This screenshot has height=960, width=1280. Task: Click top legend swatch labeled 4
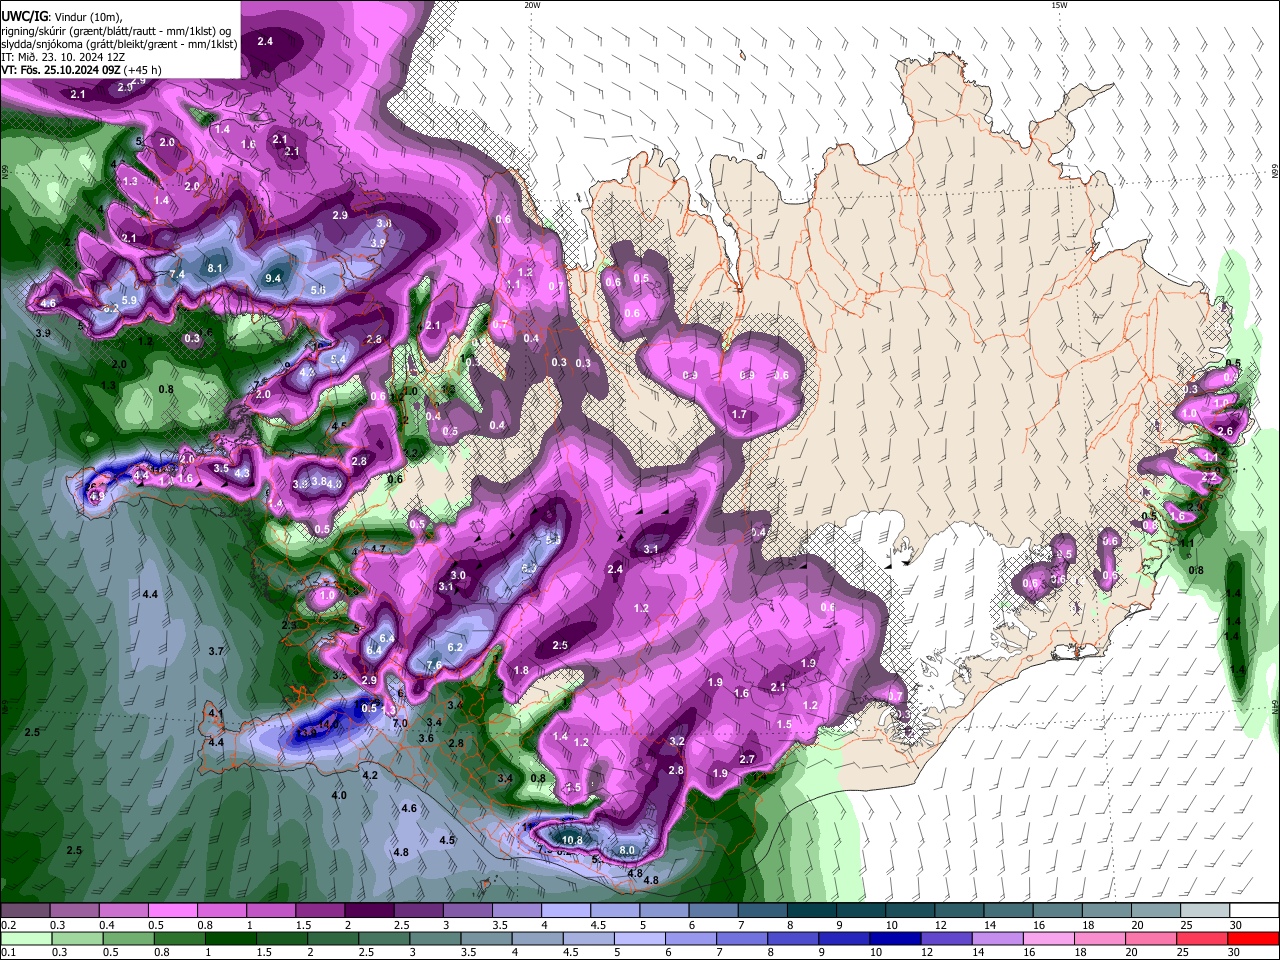click(566, 911)
